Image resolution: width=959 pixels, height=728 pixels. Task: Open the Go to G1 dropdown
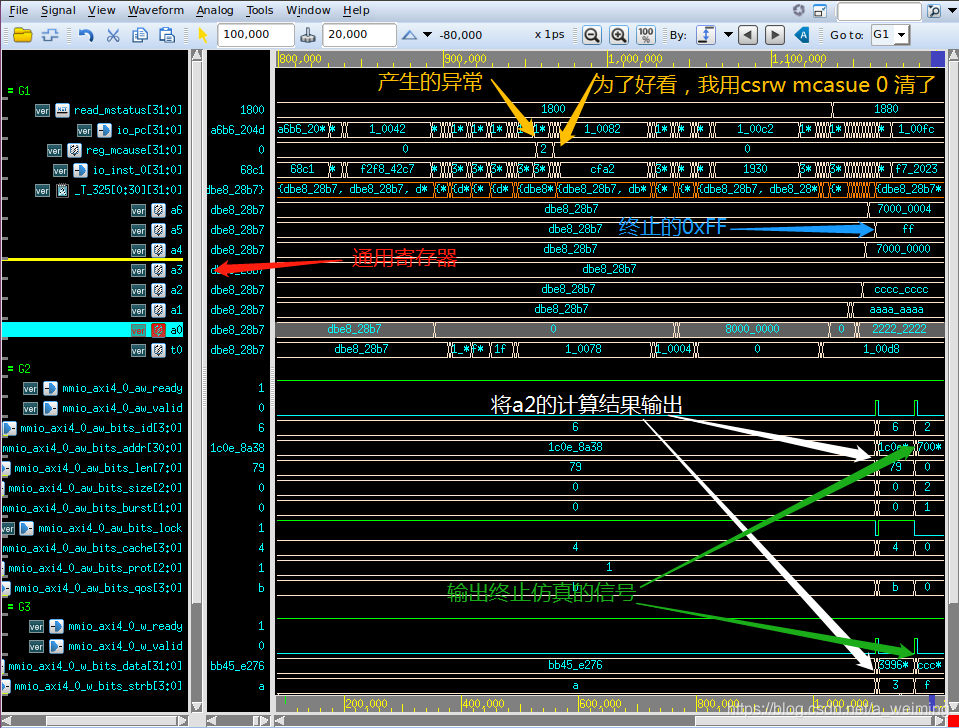[902, 35]
